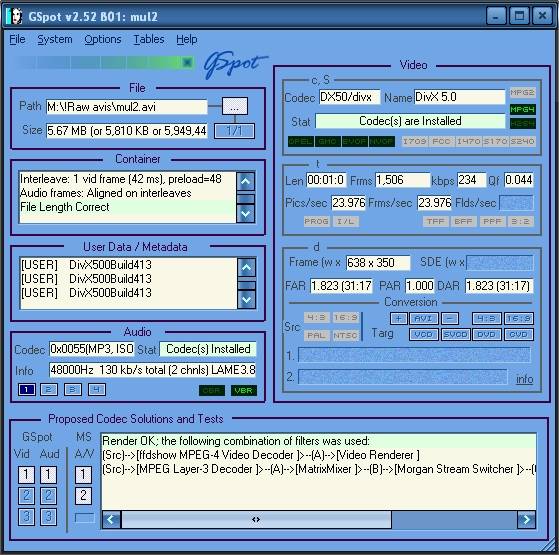Click the S240 colorimetry indicator
Viewport: 559px width, 555px height.
point(522,142)
